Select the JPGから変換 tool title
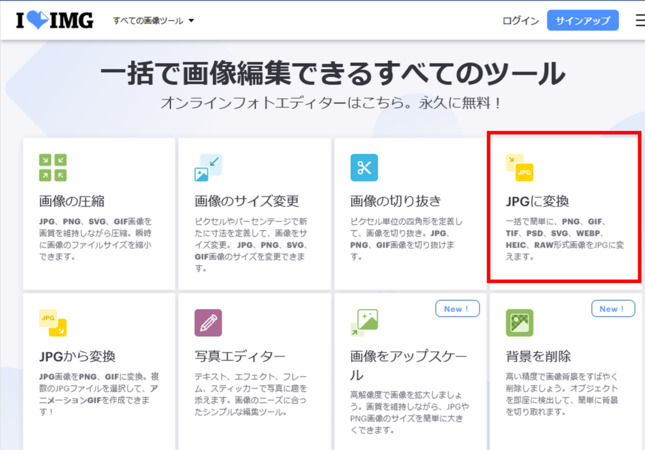 click(77, 356)
